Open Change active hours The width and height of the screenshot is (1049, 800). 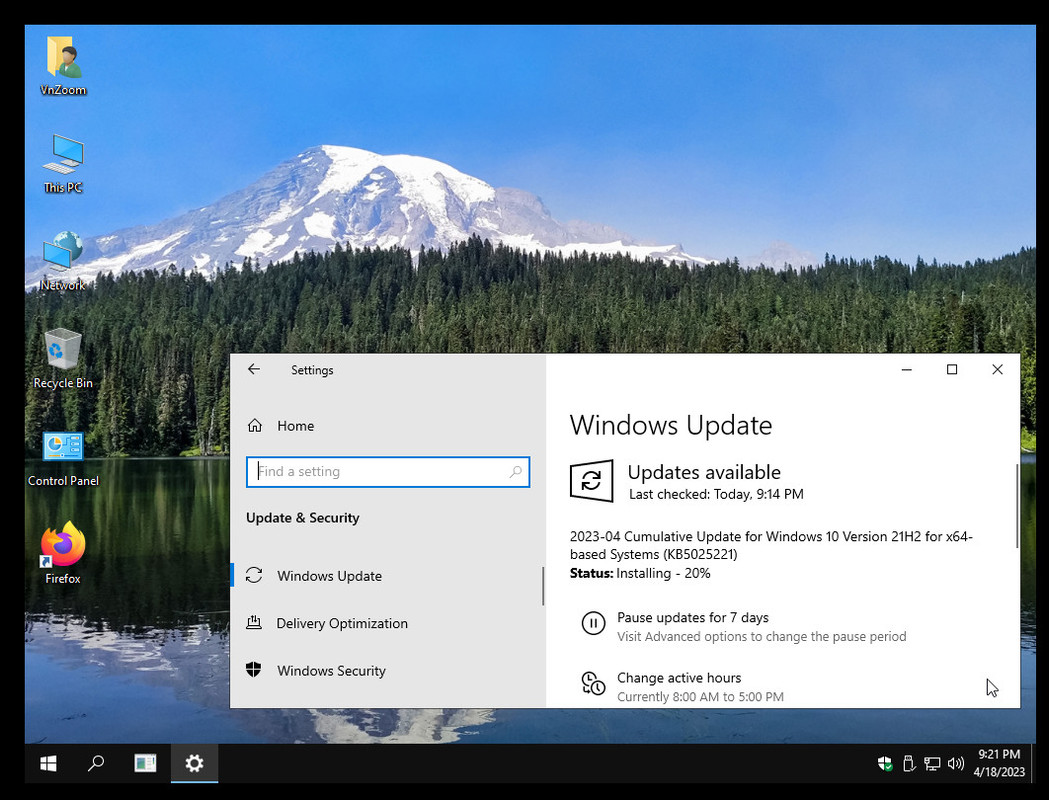pos(679,678)
